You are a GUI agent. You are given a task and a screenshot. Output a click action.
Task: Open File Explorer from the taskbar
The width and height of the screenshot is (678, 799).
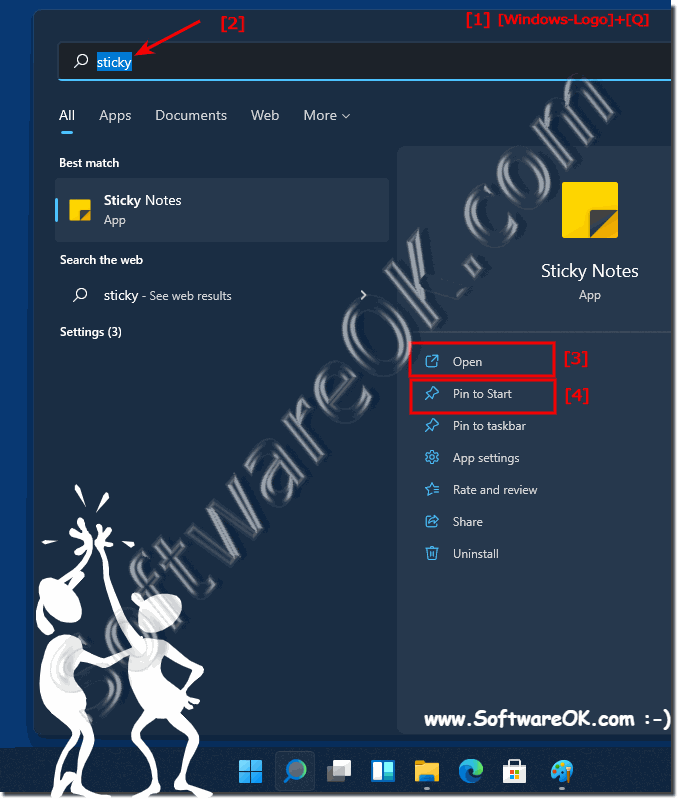click(x=427, y=771)
